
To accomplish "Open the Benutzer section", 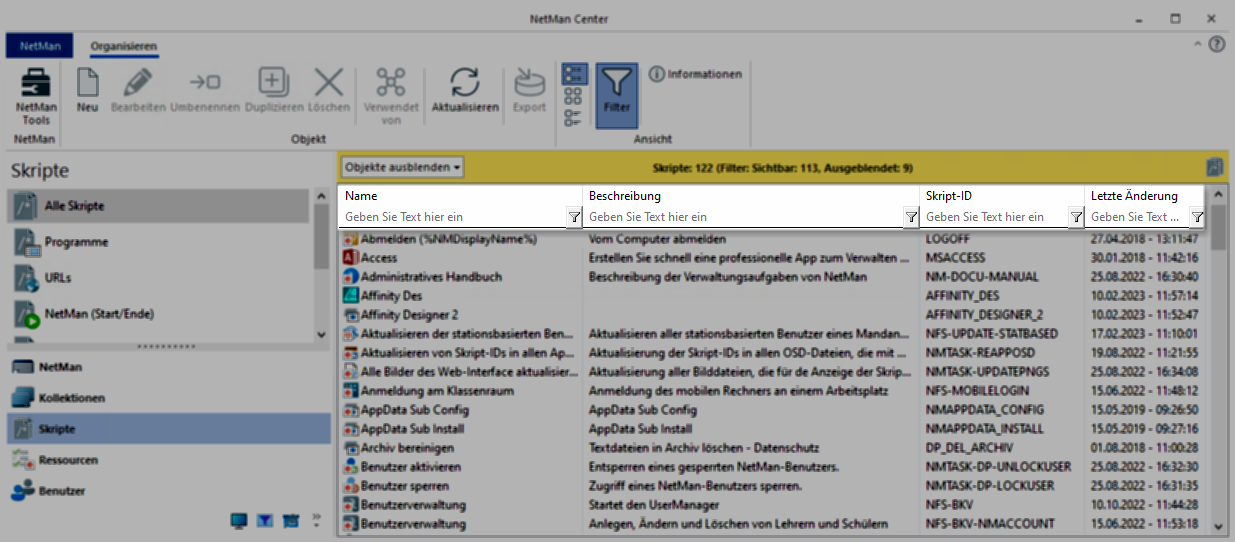I will click(61, 491).
